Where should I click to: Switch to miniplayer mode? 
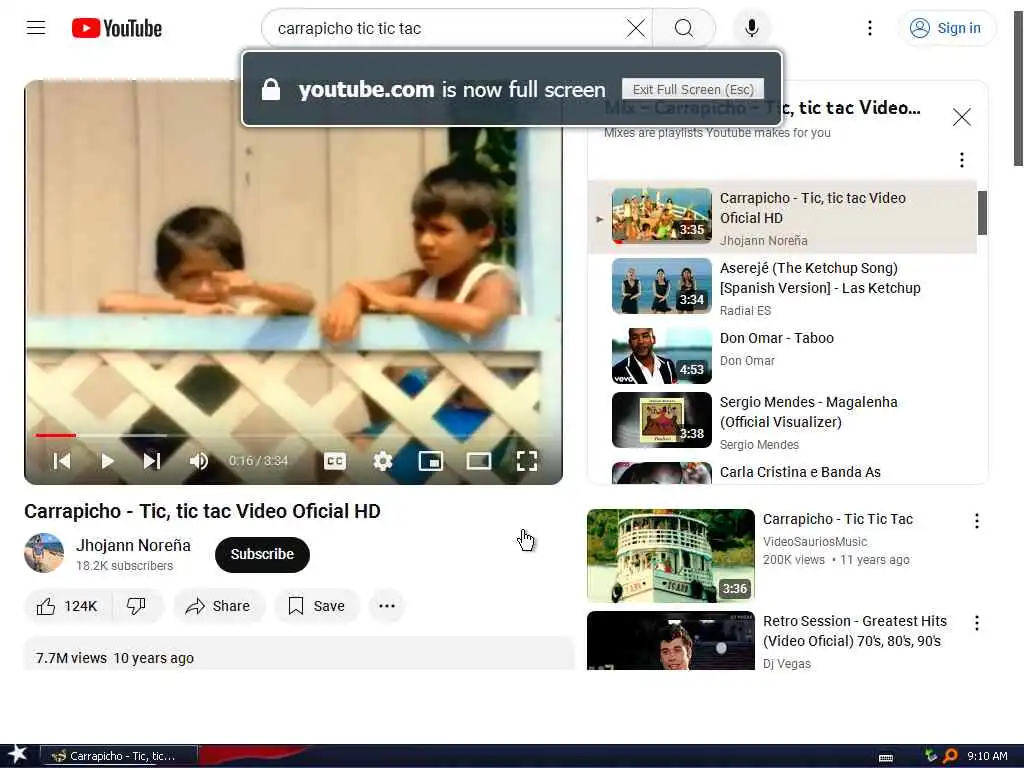[x=430, y=461]
